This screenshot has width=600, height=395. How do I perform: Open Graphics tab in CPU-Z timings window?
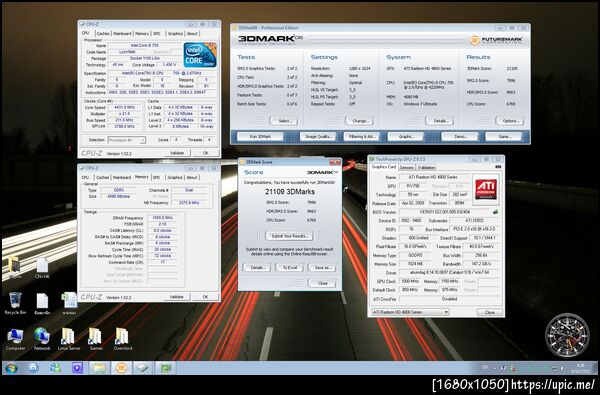coord(174,178)
